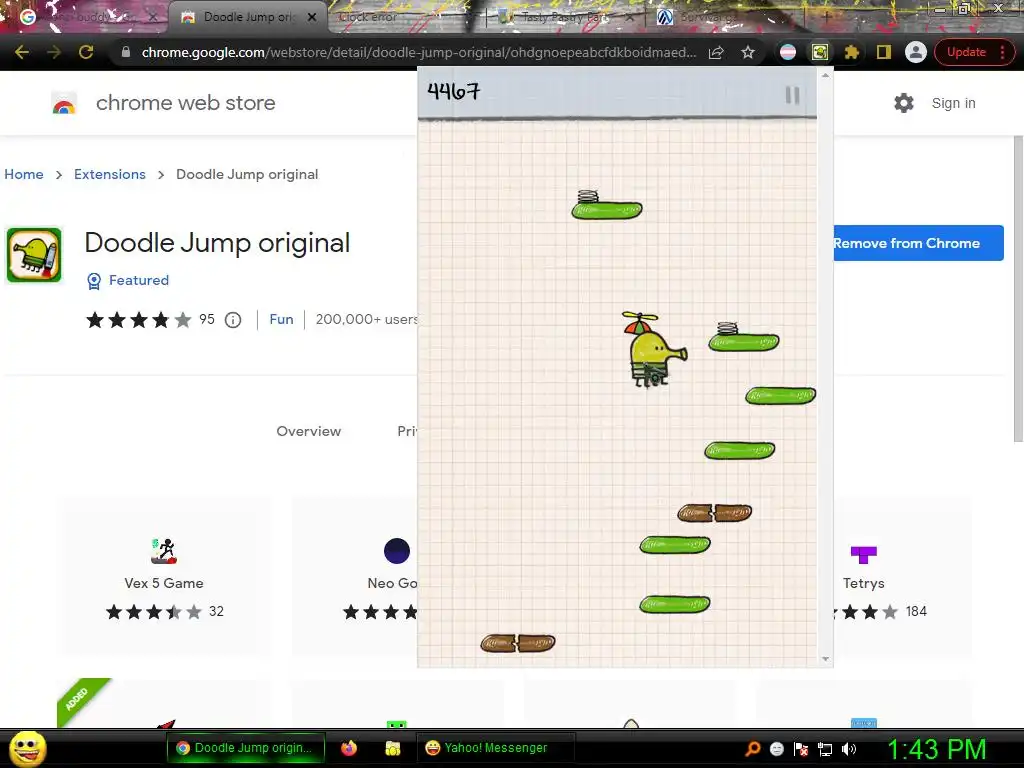Click Remove from Chrome button
The image size is (1024, 768).
click(918, 243)
